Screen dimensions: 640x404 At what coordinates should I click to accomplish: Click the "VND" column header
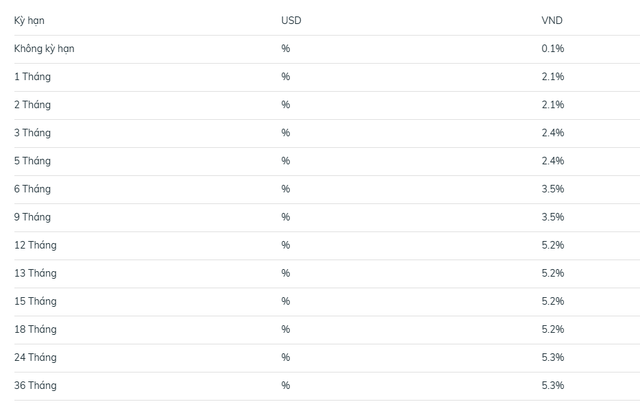pyautogui.click(x=553, y=20)
